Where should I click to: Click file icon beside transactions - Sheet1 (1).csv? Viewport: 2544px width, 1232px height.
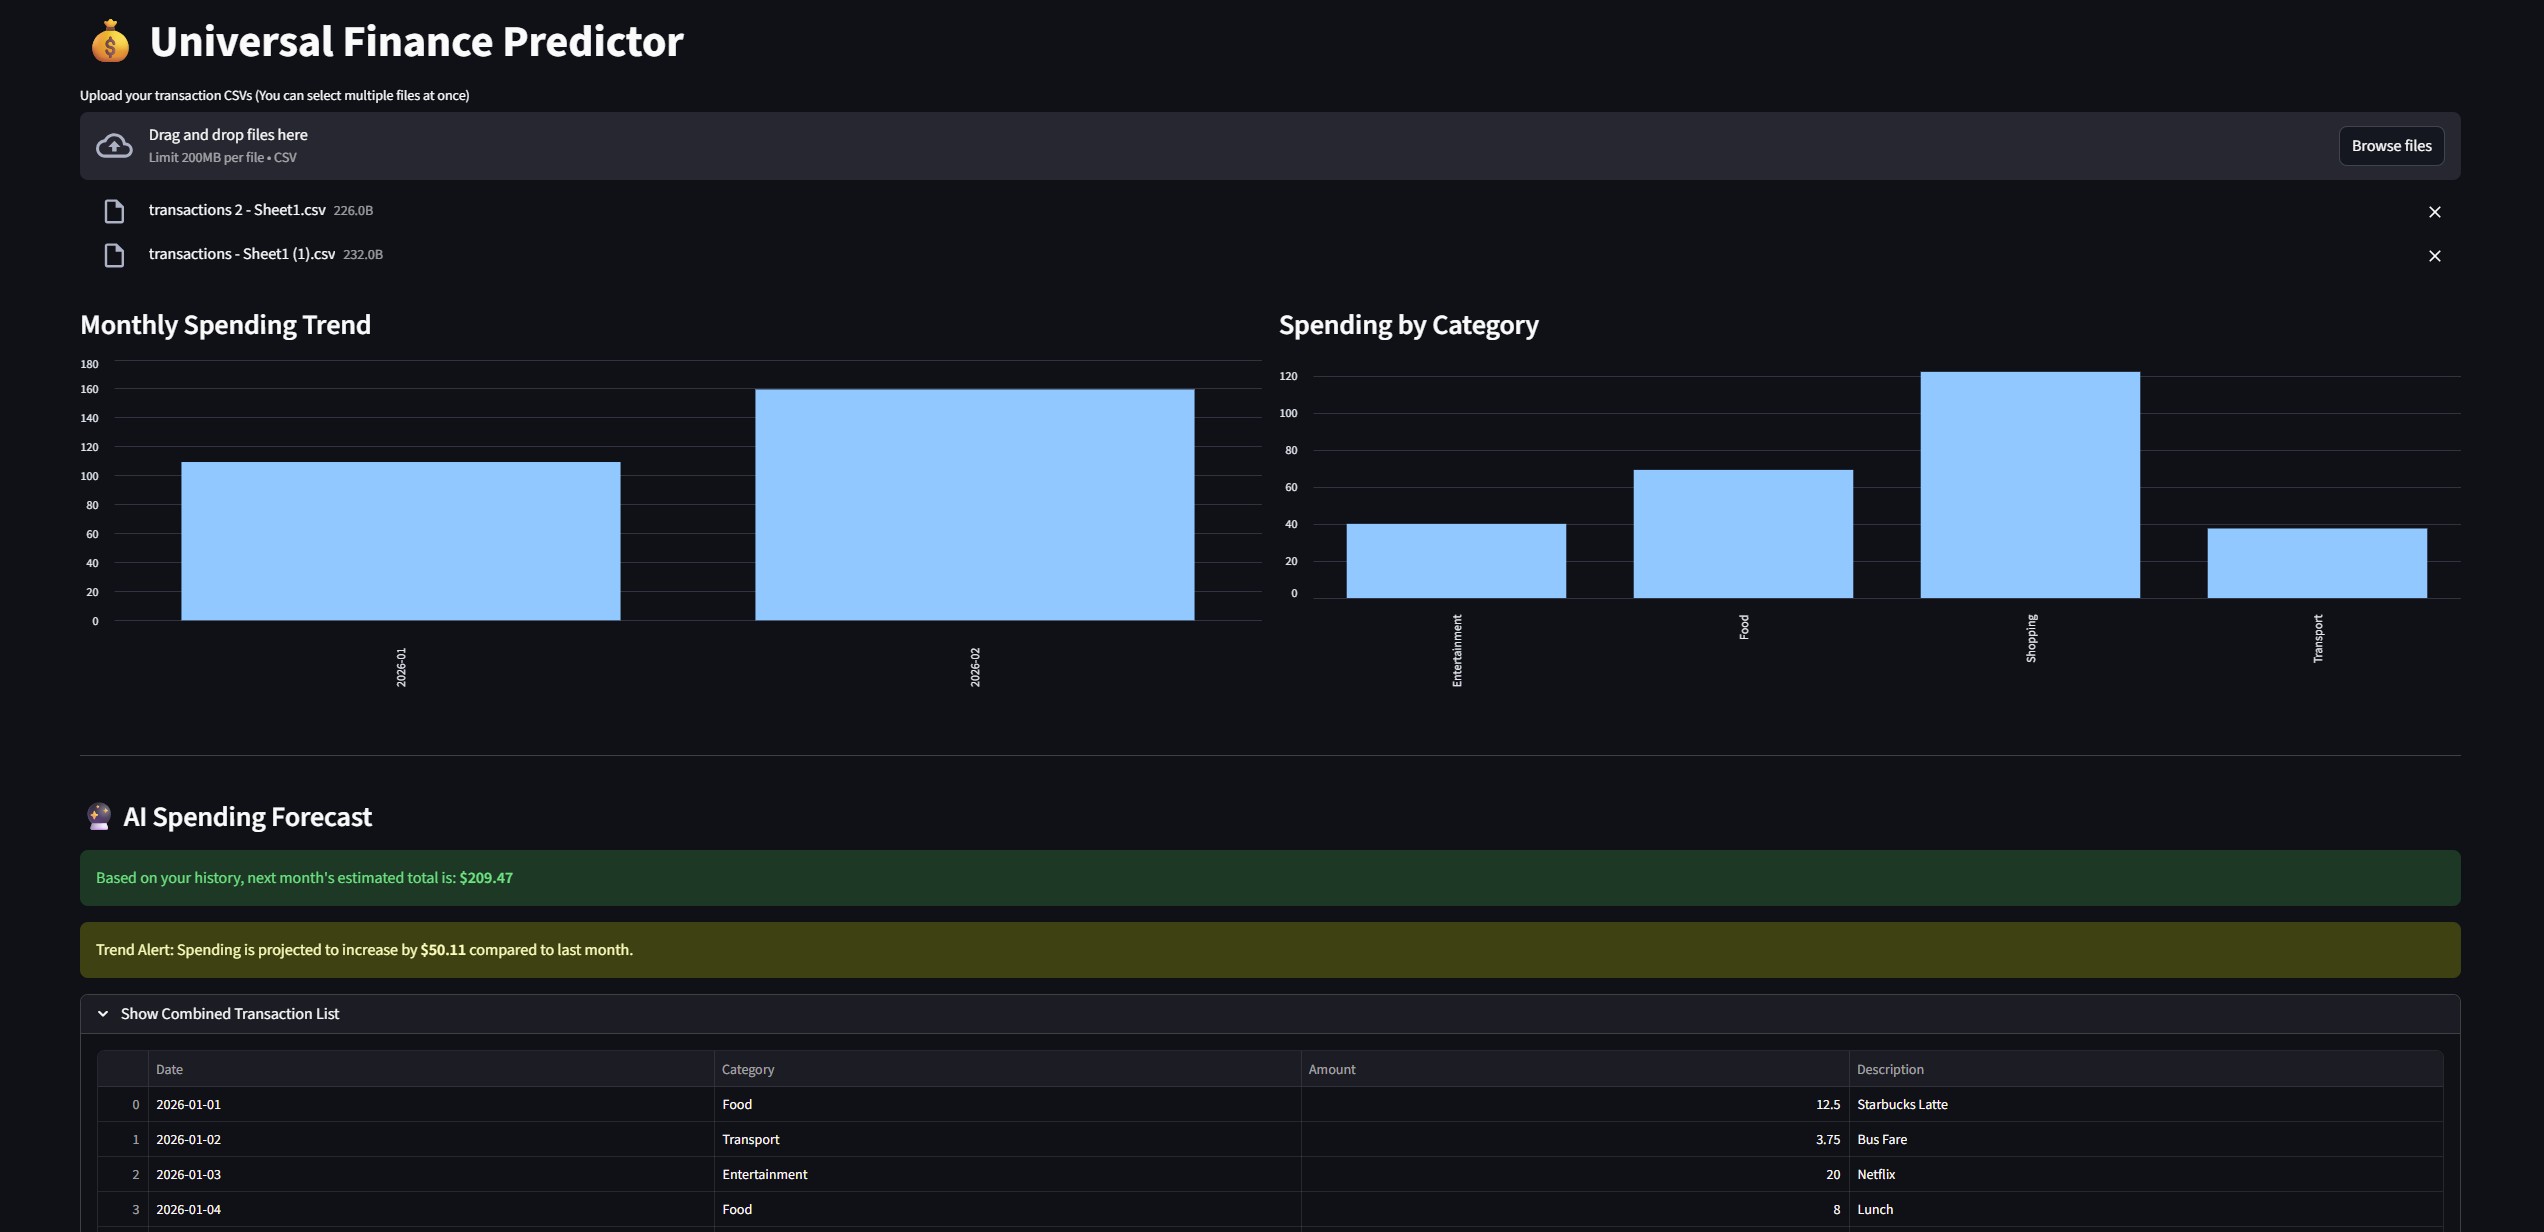pos(114,255)
